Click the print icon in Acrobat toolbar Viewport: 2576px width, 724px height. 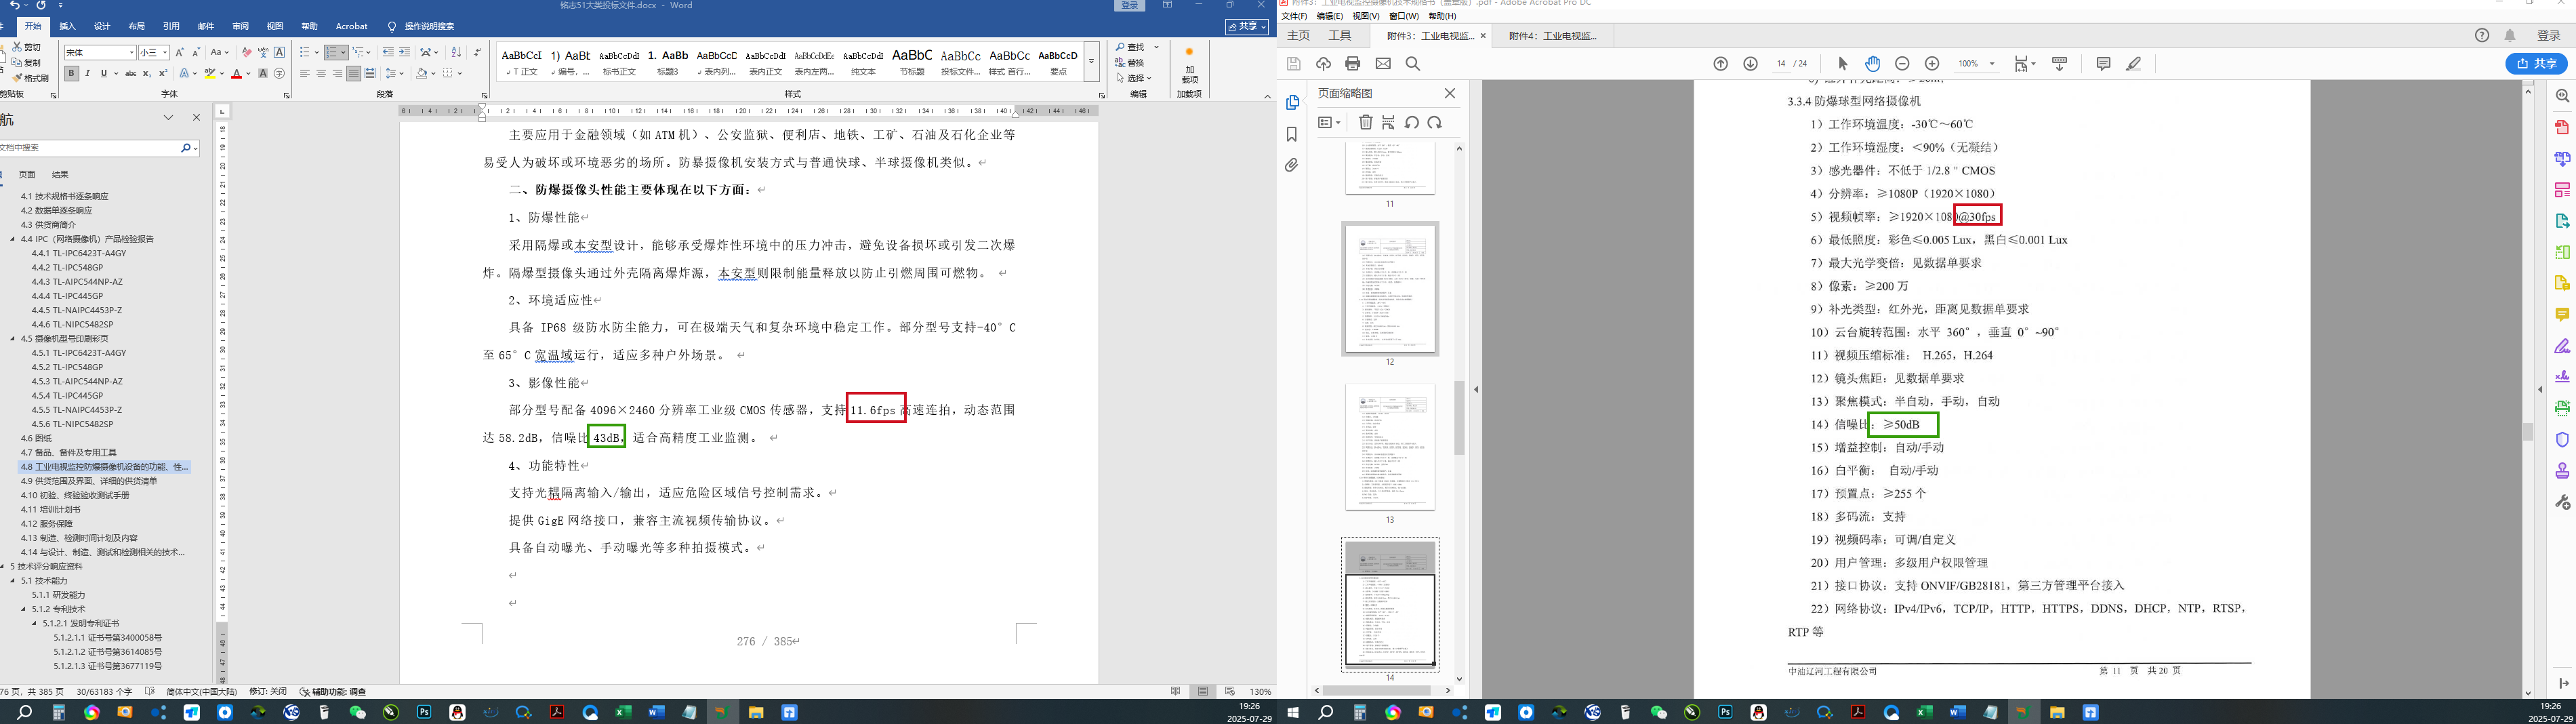1353,63
